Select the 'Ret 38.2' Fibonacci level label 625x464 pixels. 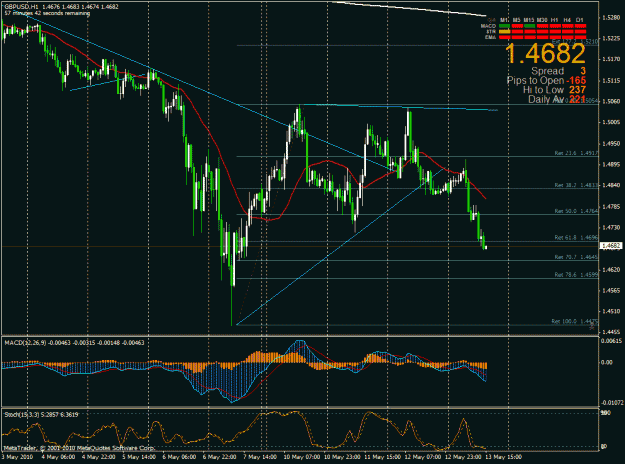click(x=576, y=185)
